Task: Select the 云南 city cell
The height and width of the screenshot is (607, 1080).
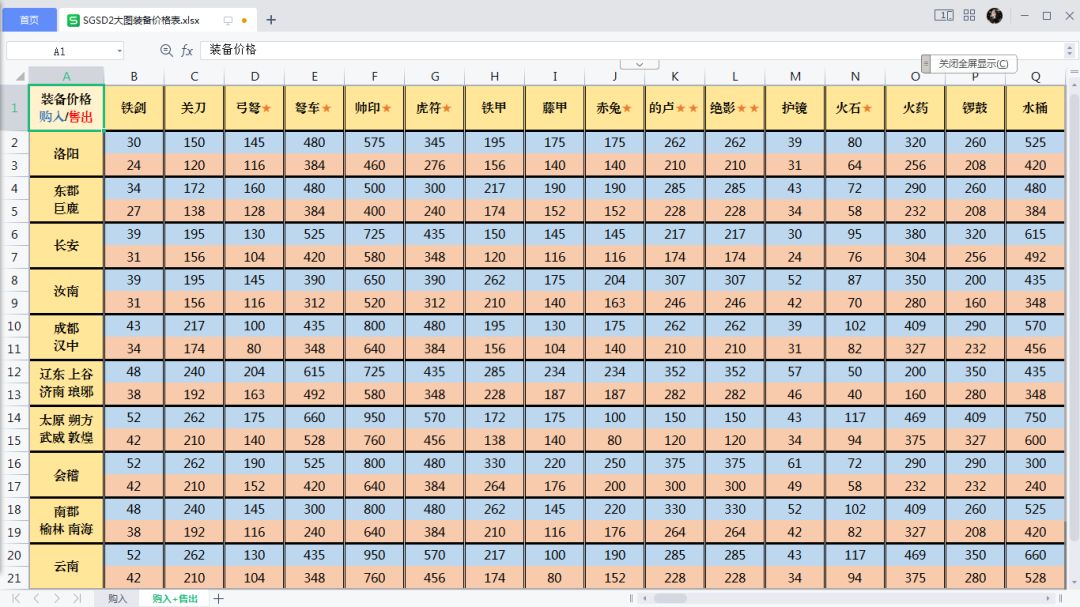Action: pyautogui.click(x=66, y=566)
